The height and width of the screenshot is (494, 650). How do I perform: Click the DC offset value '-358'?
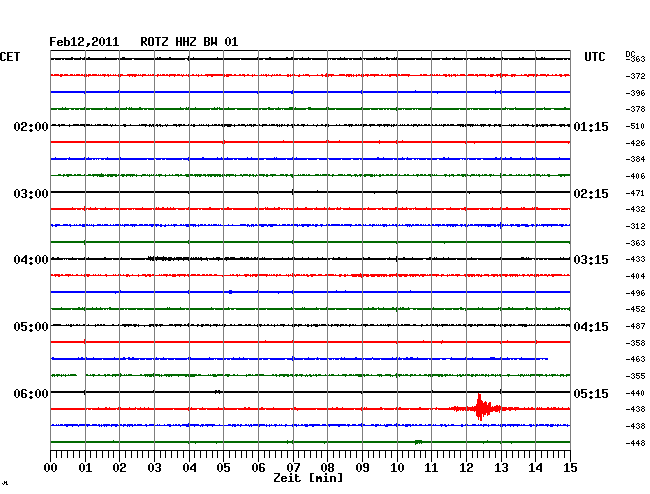tap(635, 344)
